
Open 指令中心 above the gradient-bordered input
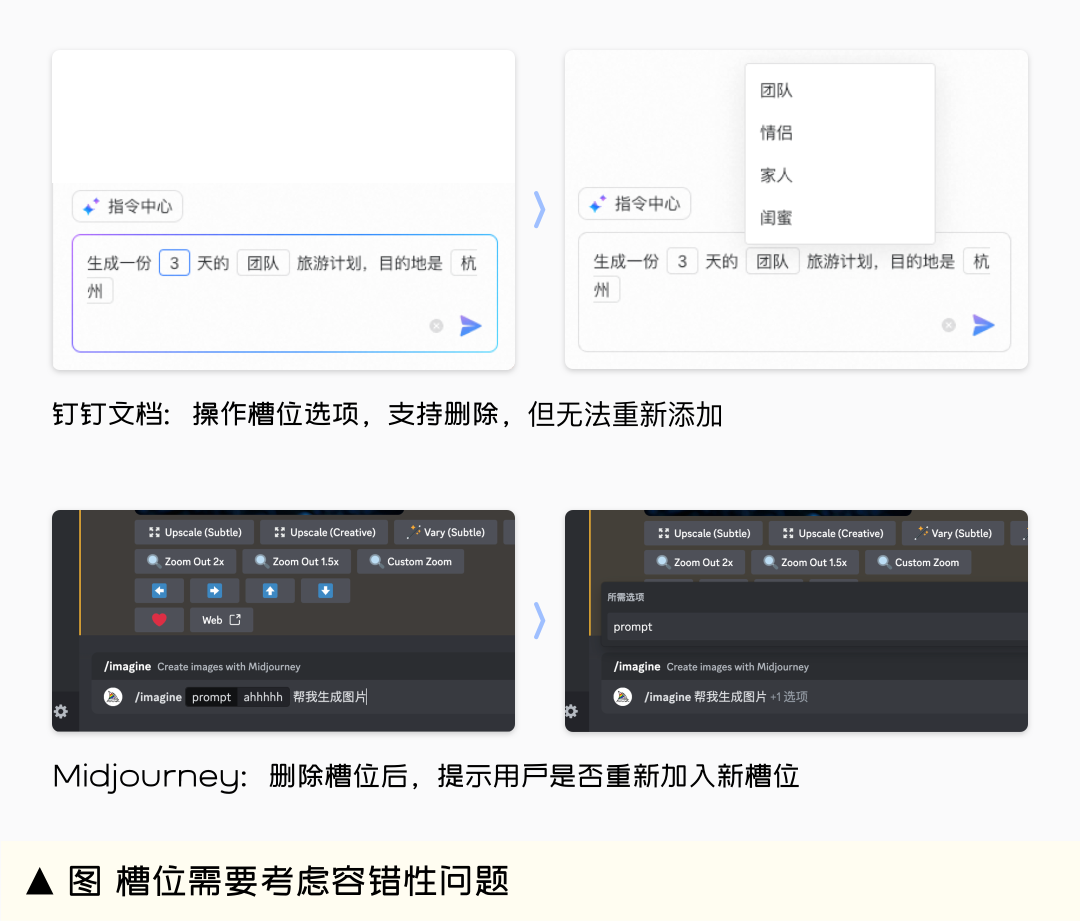click(127, 206)
